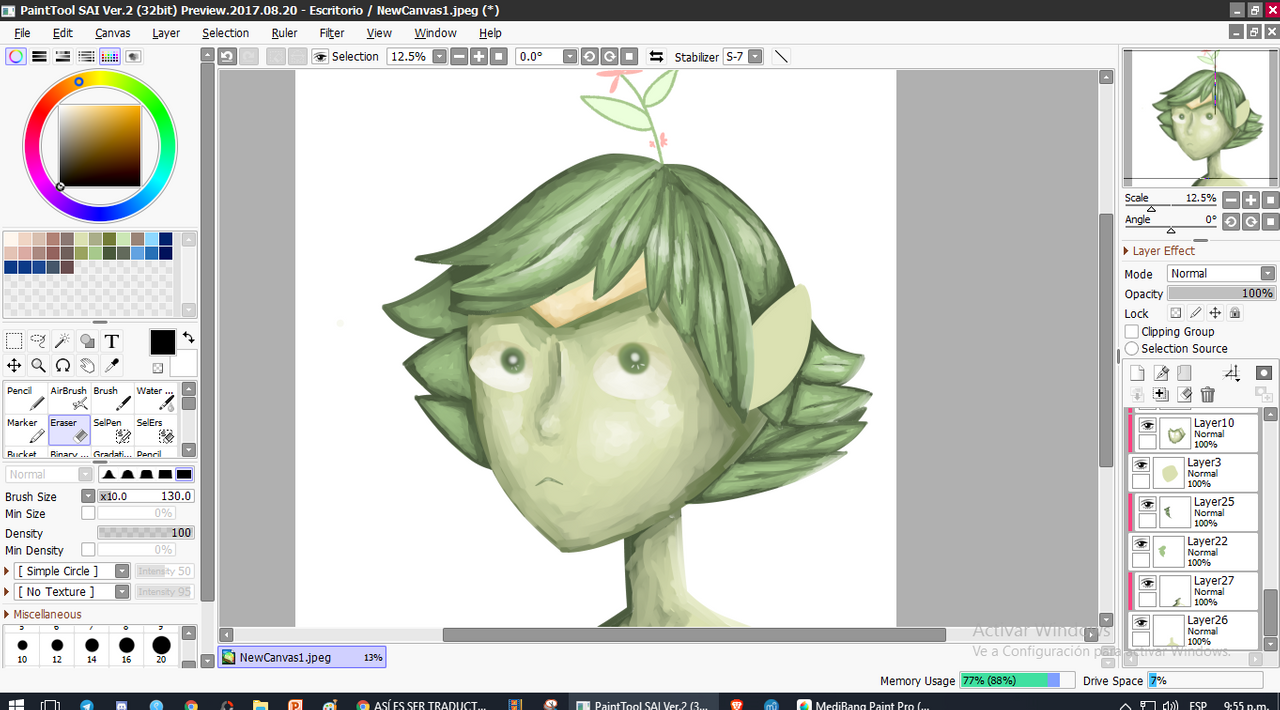Open MediBang Paint Pro from the taskbar

coord(860,703)
